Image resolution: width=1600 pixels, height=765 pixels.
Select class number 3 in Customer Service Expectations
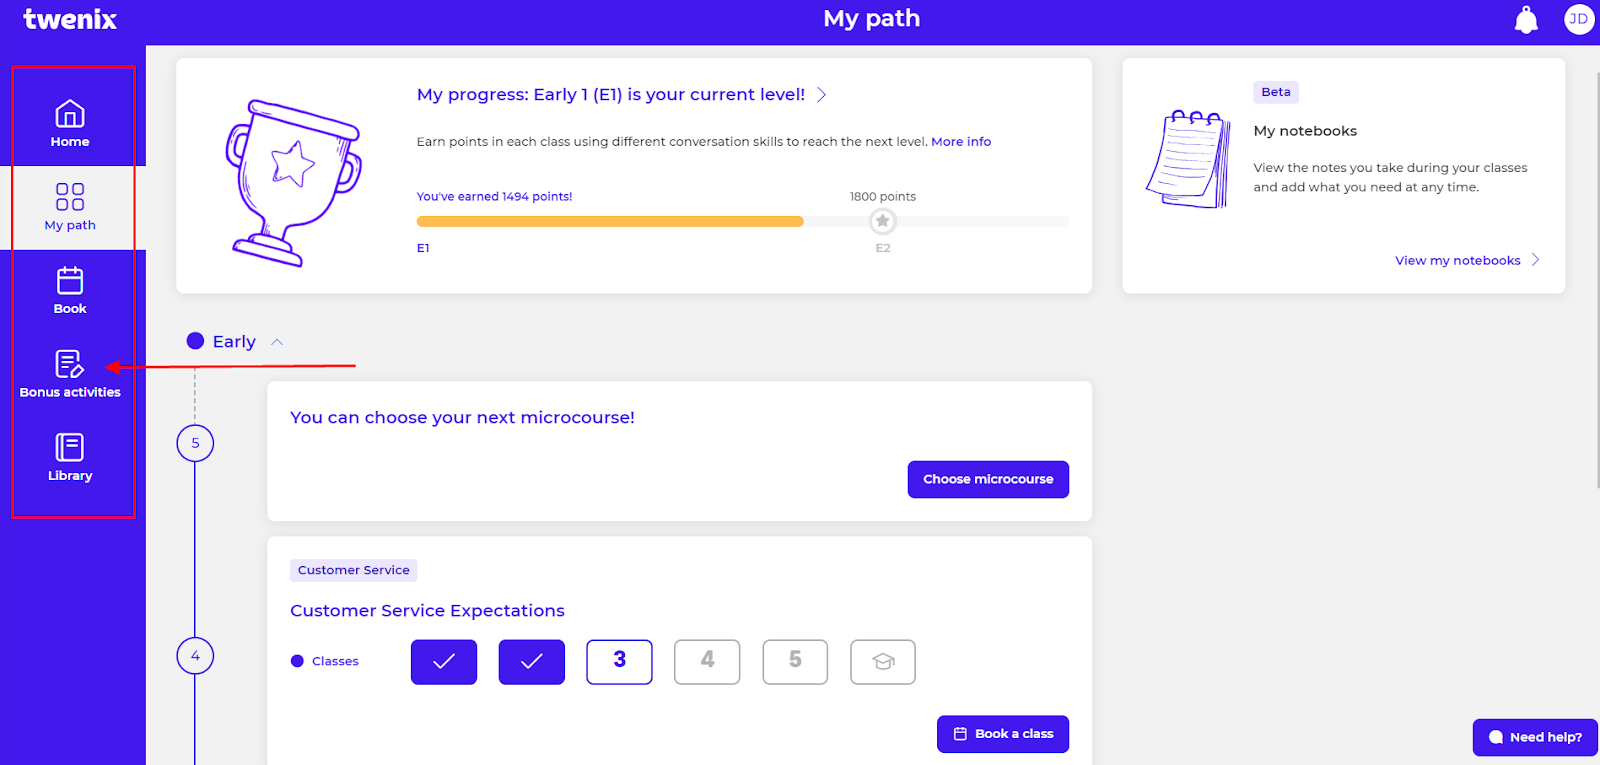(619, 661)
